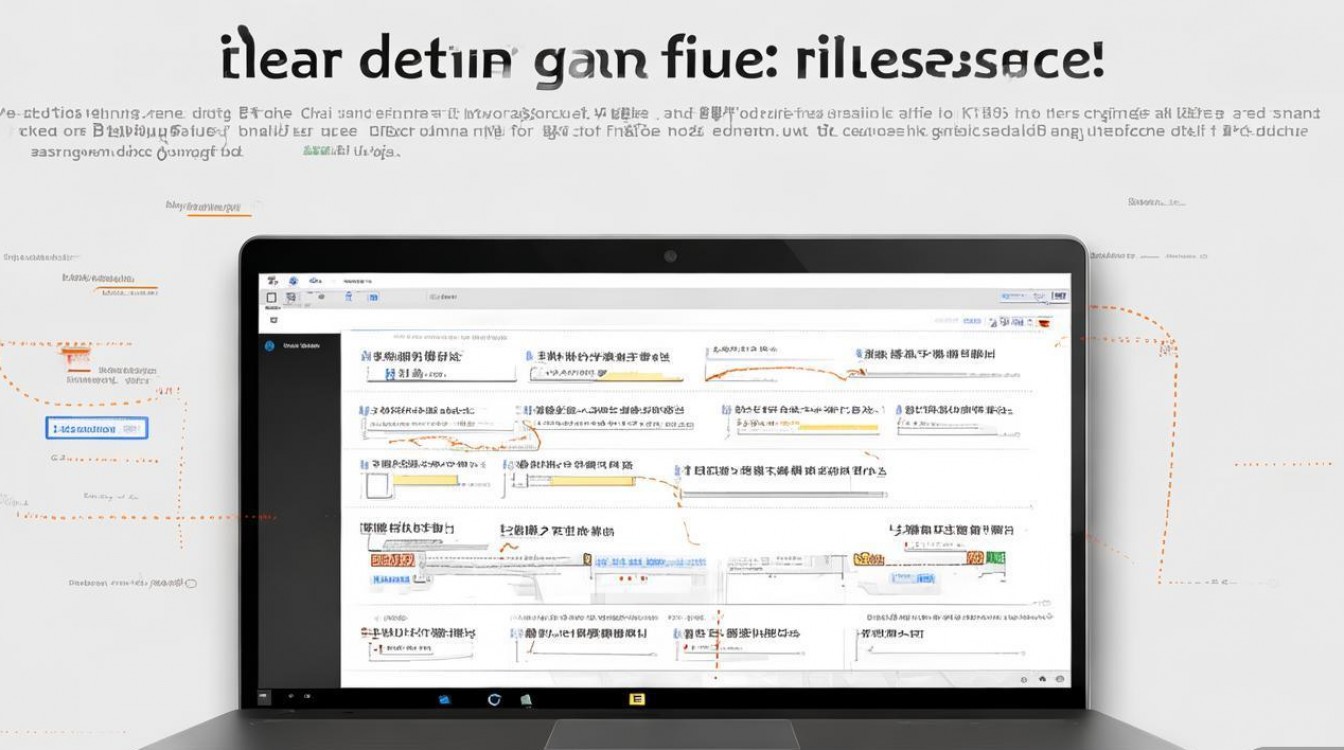Click the blue folder icon in the taskbar
This screenshot has height=750, width=1344.
[x=444, y=699]
